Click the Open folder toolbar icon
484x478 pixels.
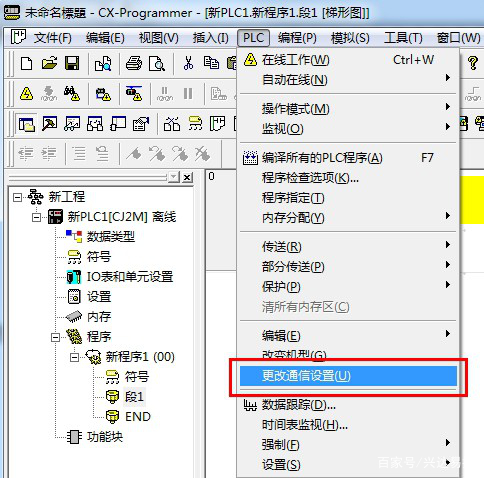tap(49, 63)
